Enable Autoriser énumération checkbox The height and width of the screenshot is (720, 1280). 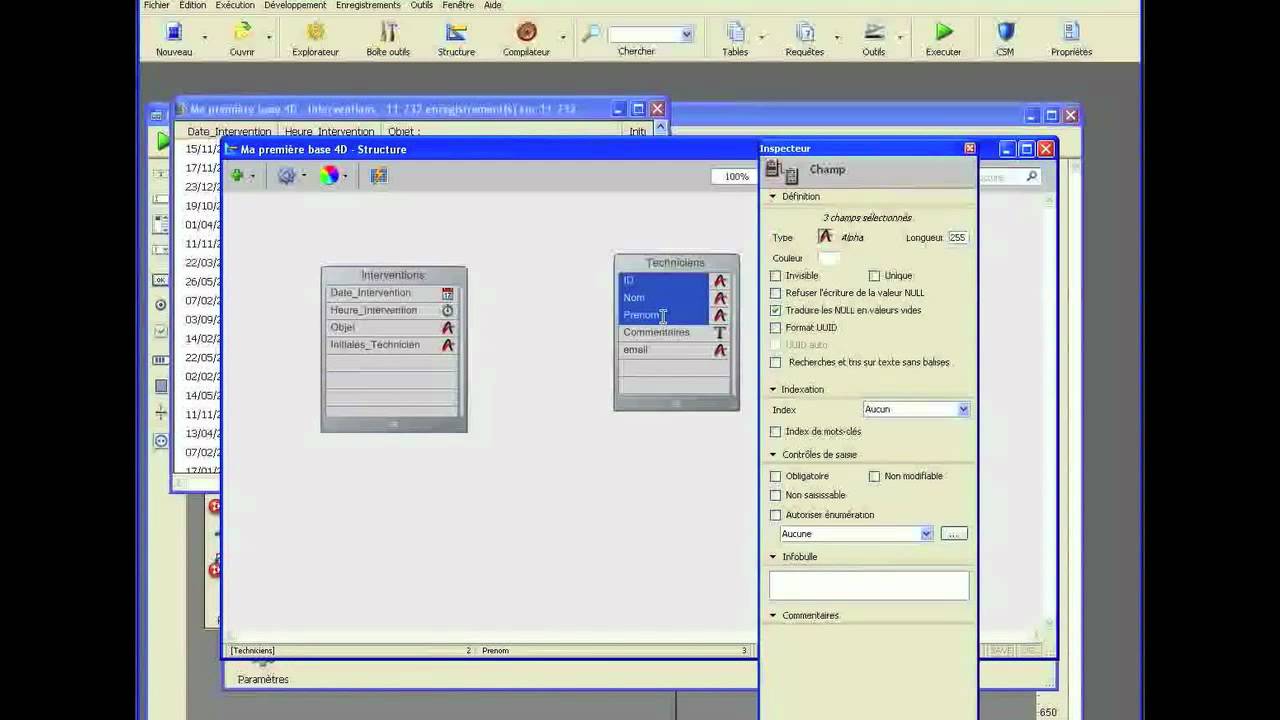775,515
